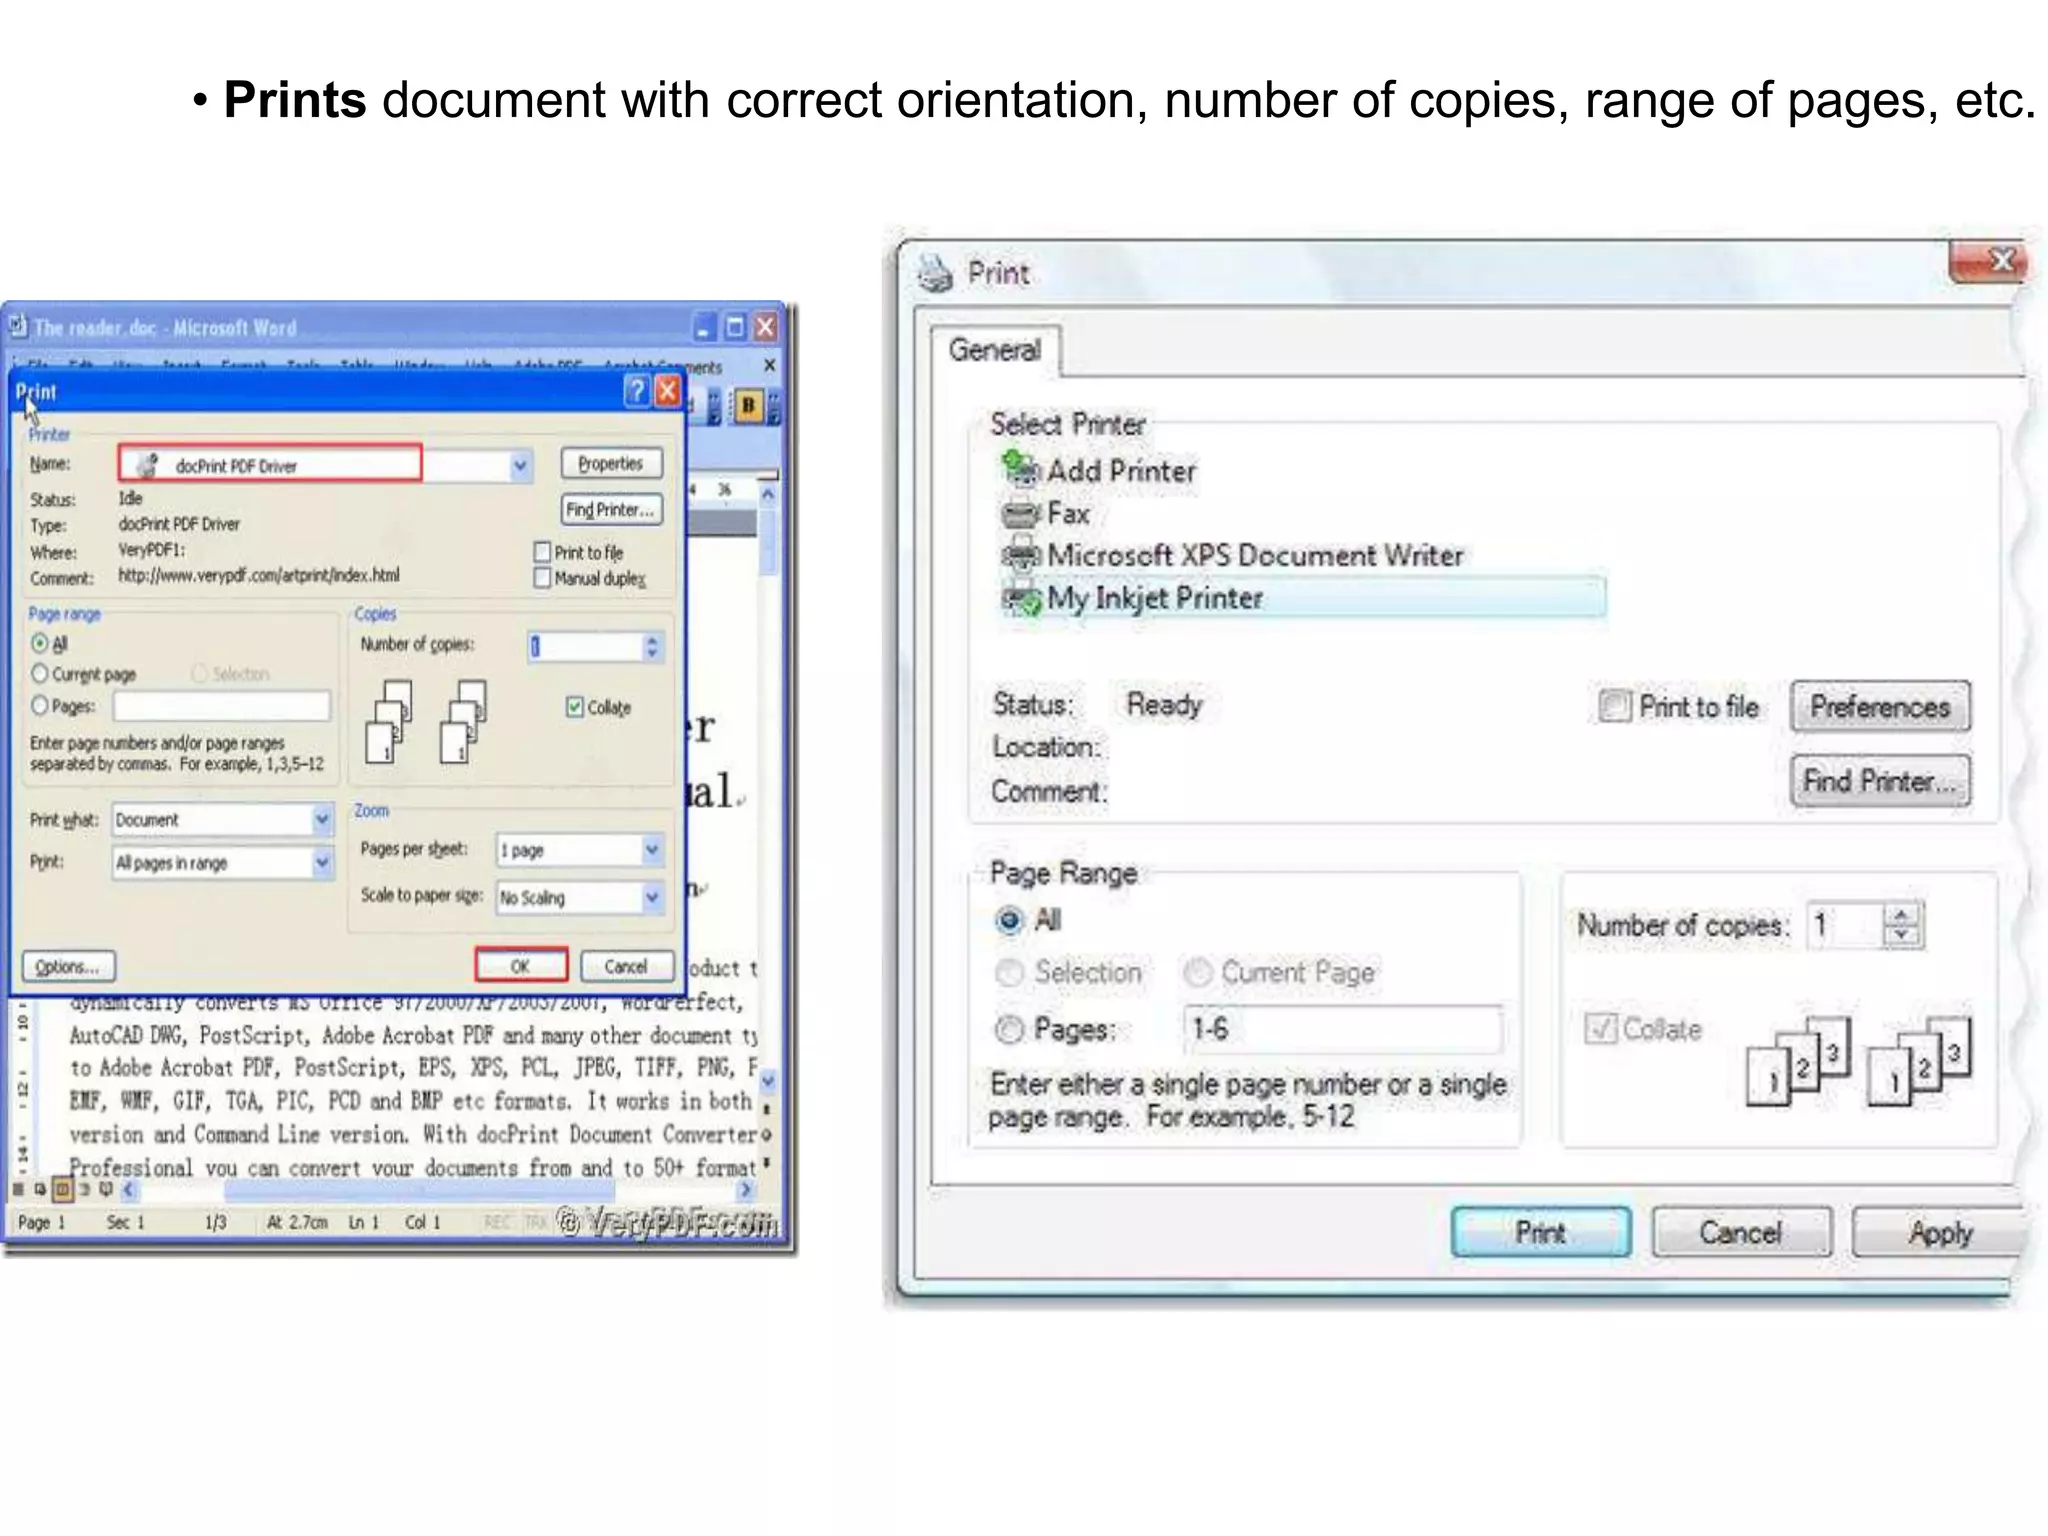Switch to the General tab
This screenshot has width=2048, height=1536.
pyautogui.click(x=995, y=351)
